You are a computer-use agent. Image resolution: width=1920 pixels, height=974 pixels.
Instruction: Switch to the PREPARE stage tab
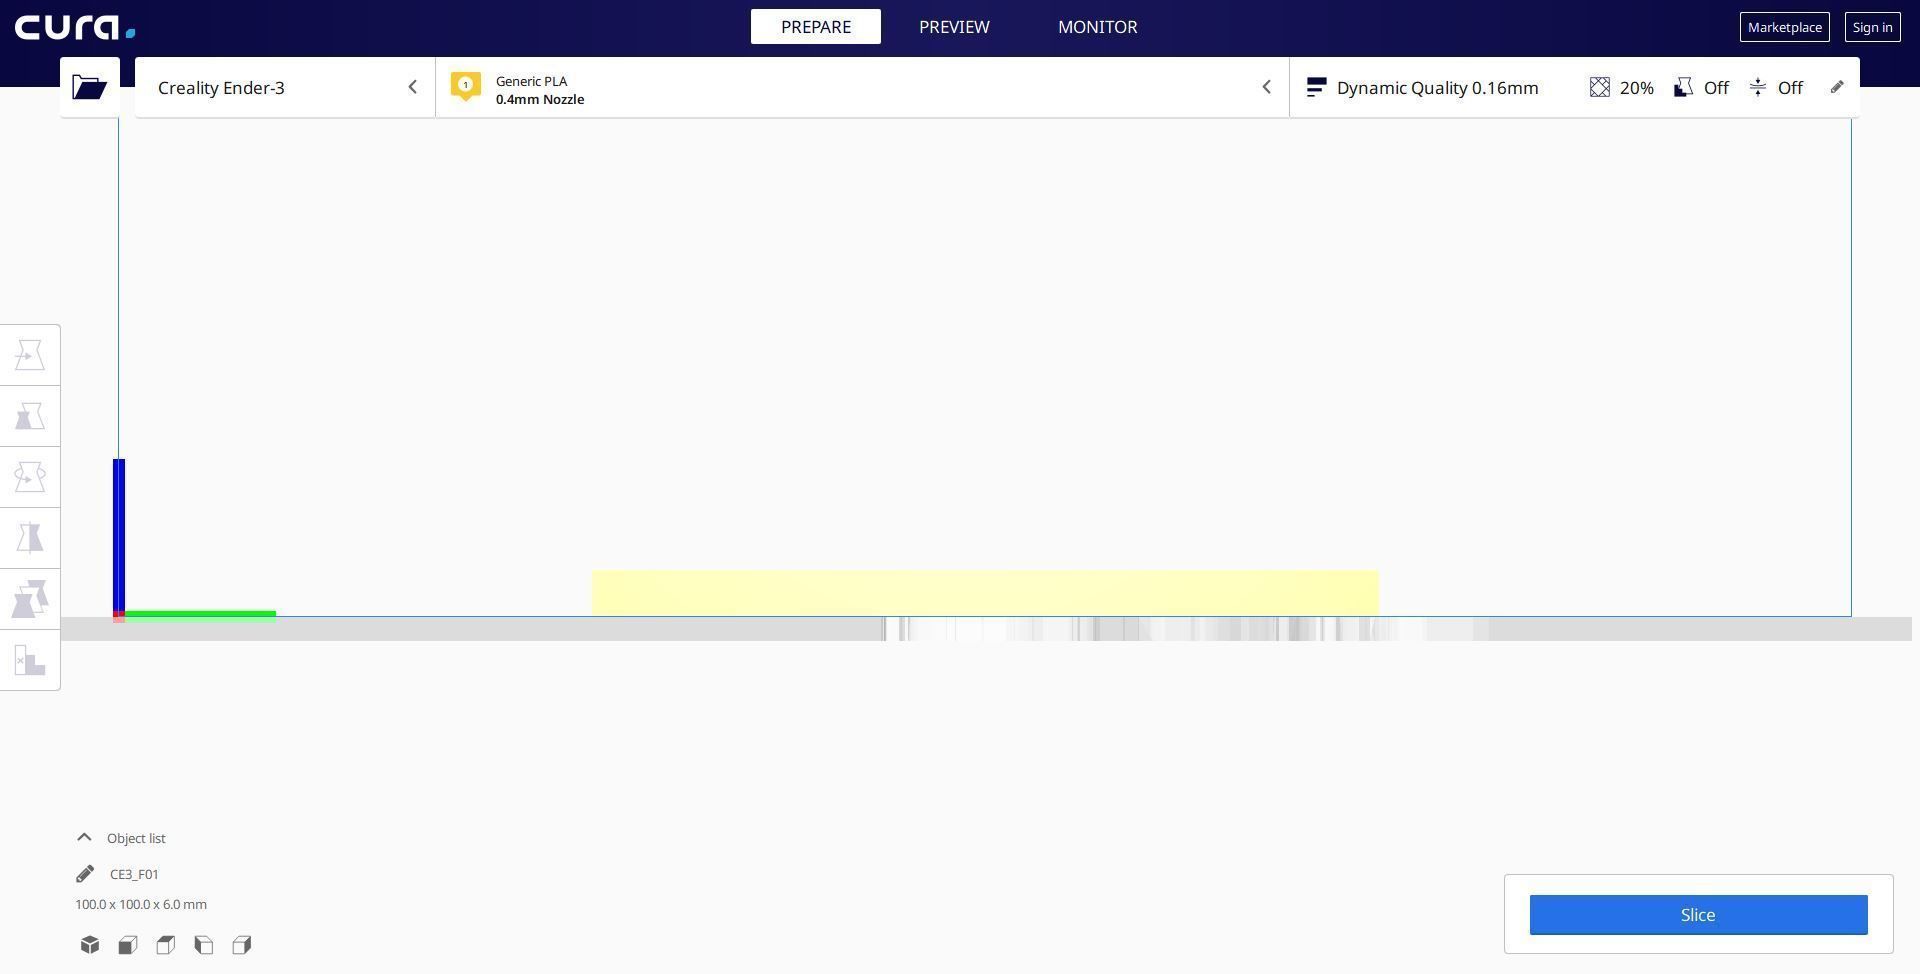(x=816, y=27)
